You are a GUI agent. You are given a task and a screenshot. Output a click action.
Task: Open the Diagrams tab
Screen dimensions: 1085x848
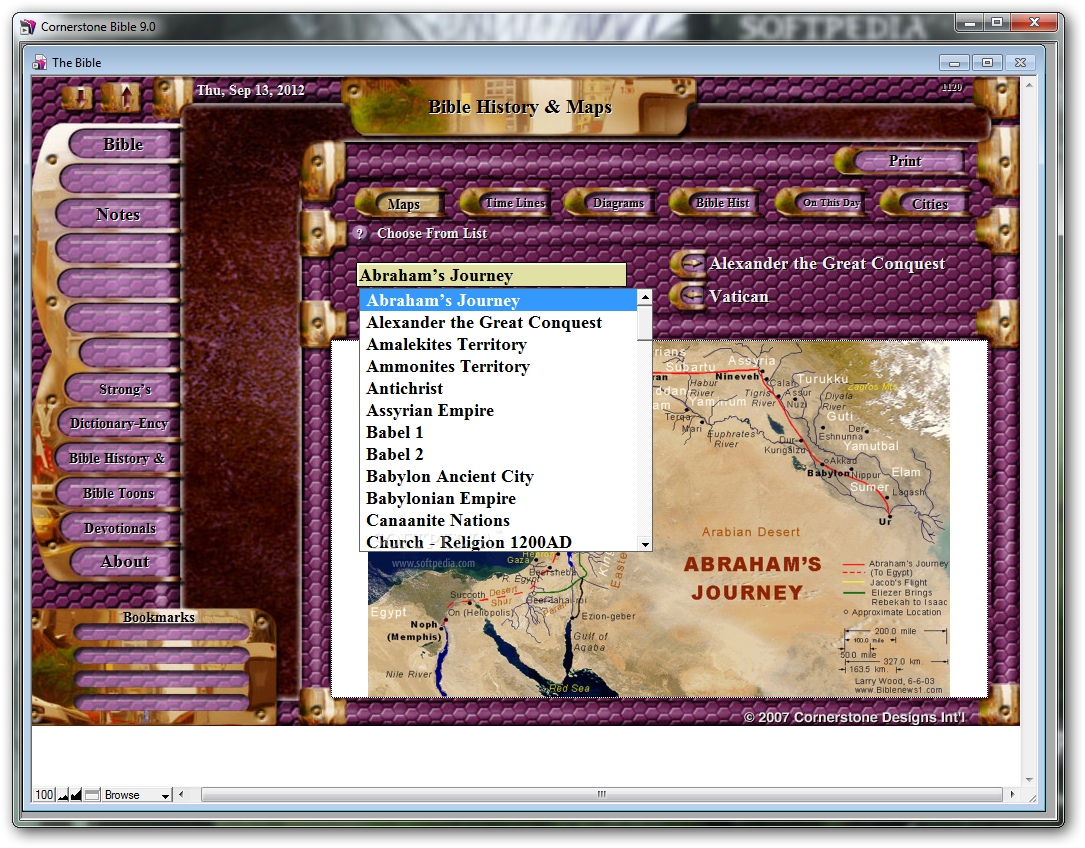click(x=612, y=203)
